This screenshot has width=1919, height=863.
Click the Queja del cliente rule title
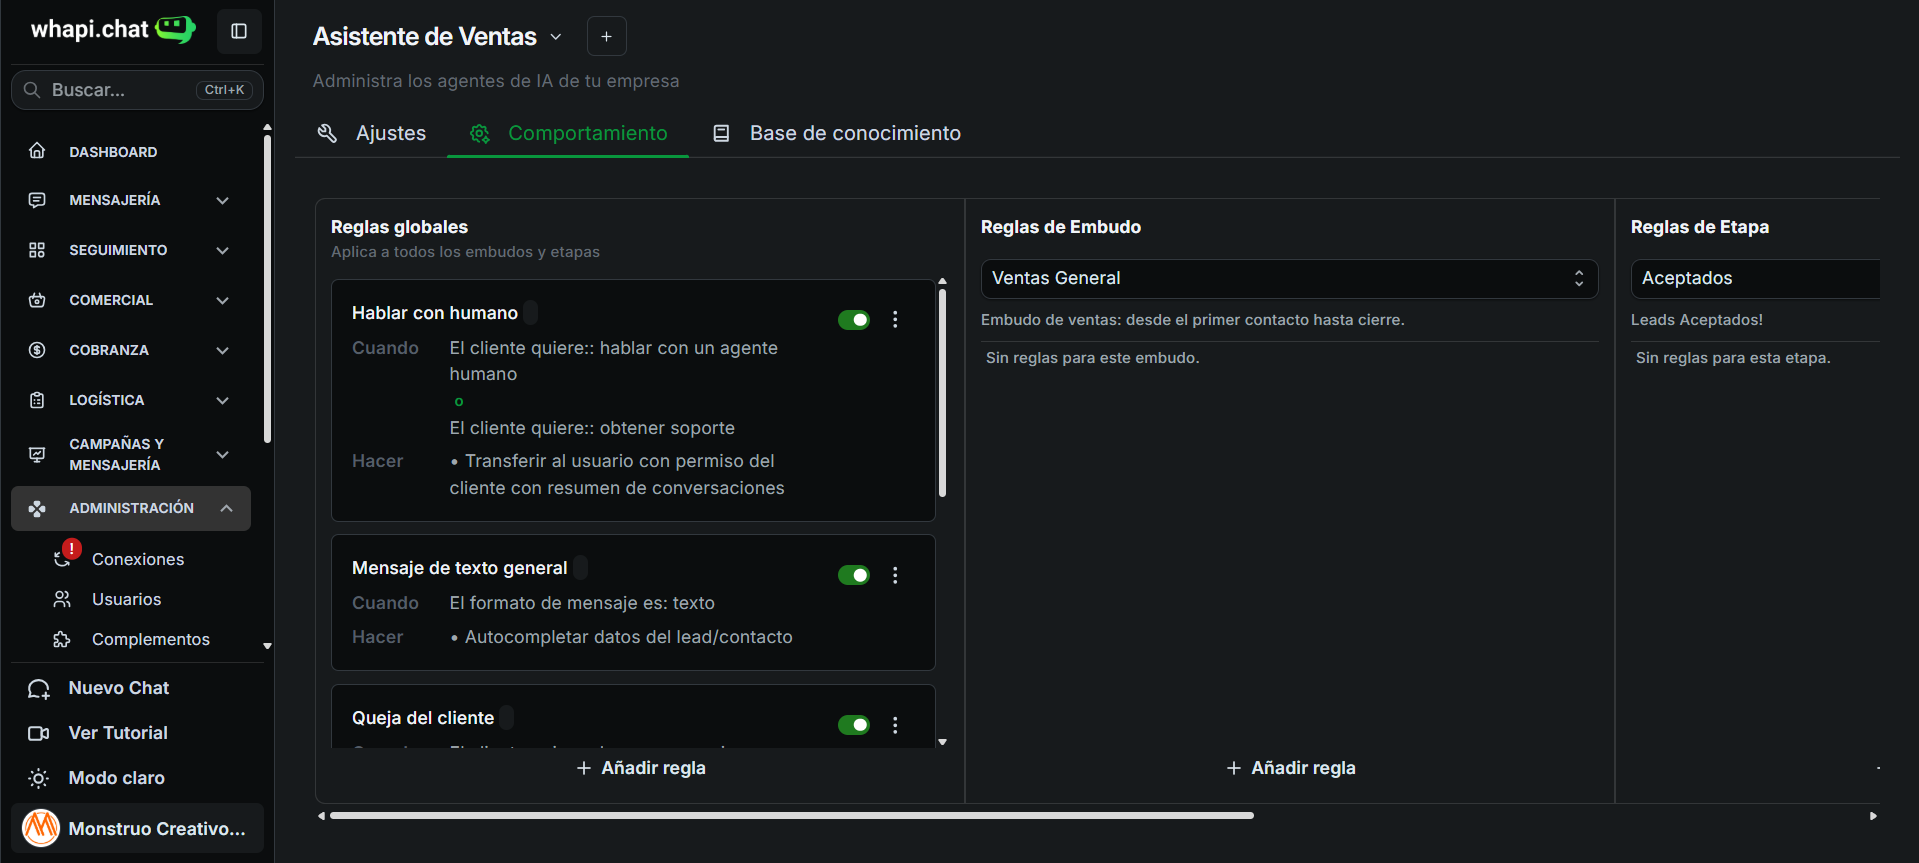pyautogui.click(x=423, y=718)
